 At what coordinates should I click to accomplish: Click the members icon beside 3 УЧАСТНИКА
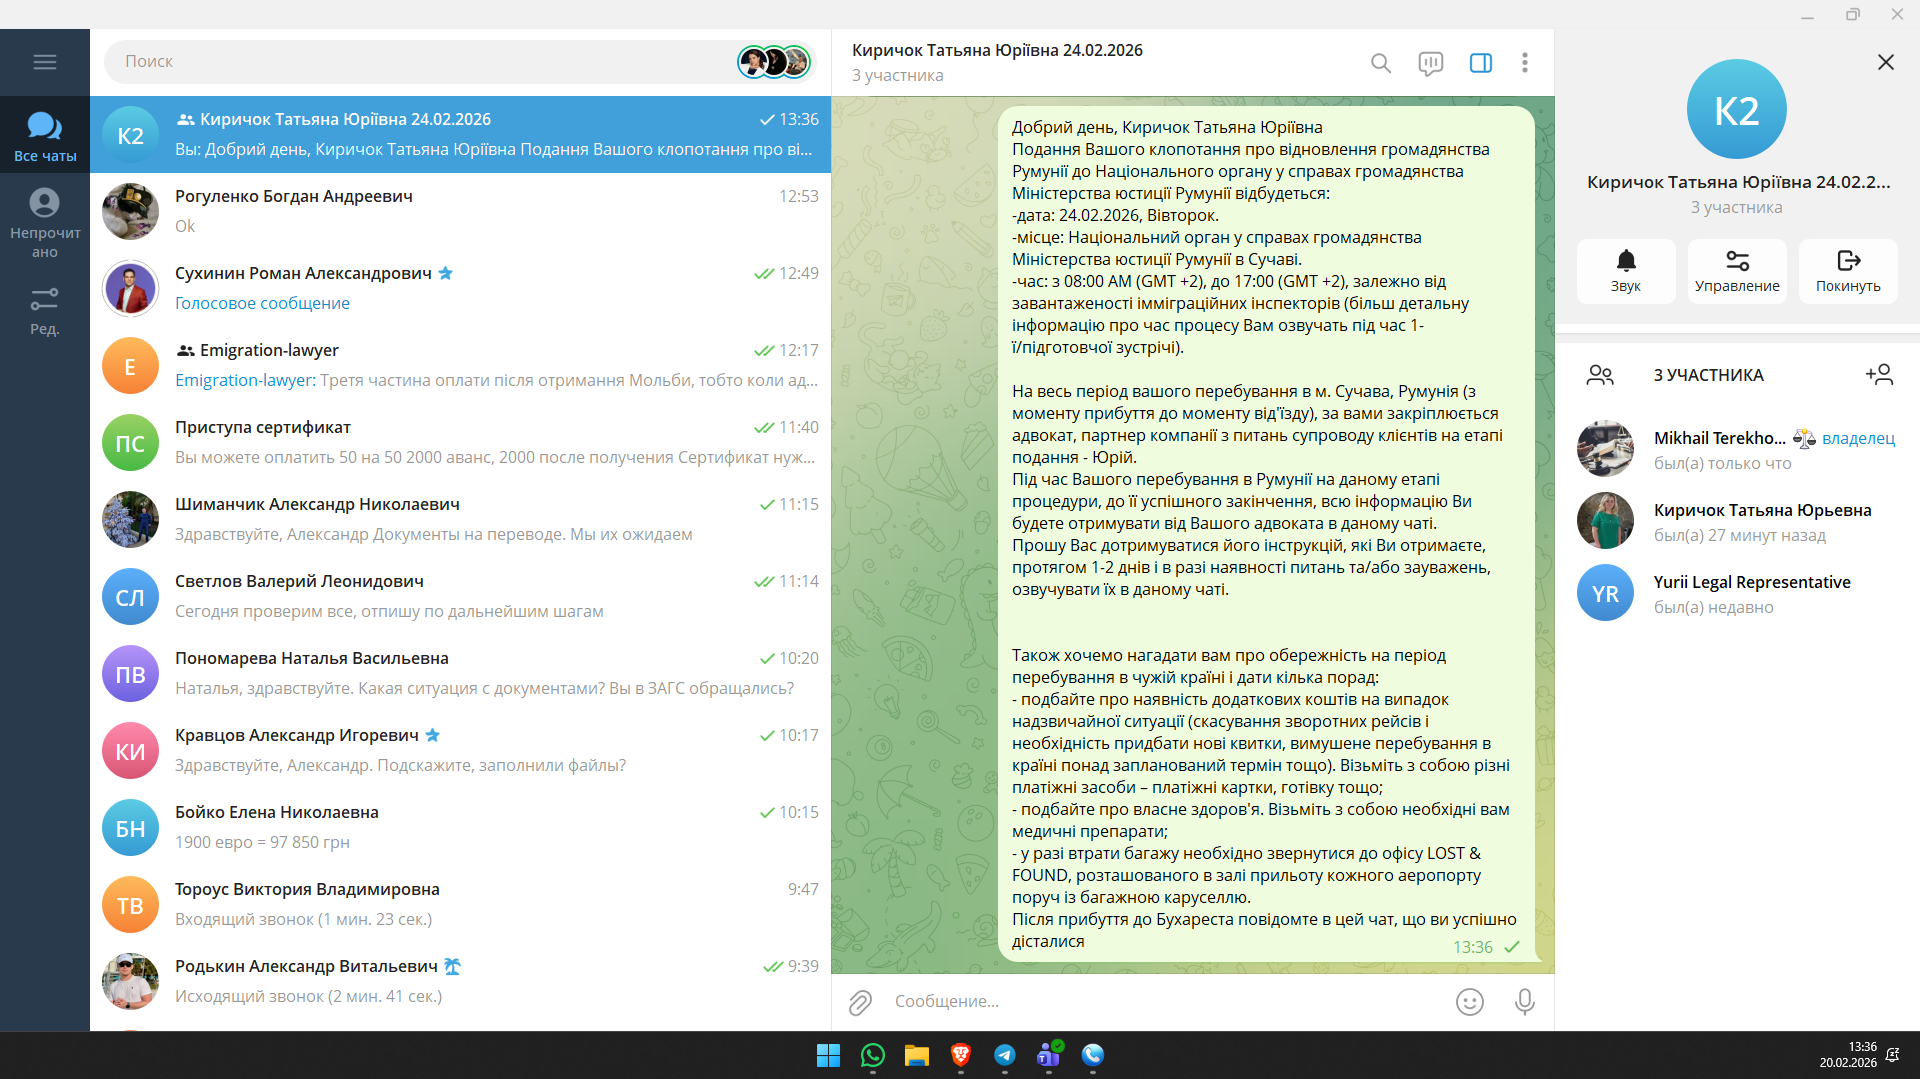pos(1600,375)
